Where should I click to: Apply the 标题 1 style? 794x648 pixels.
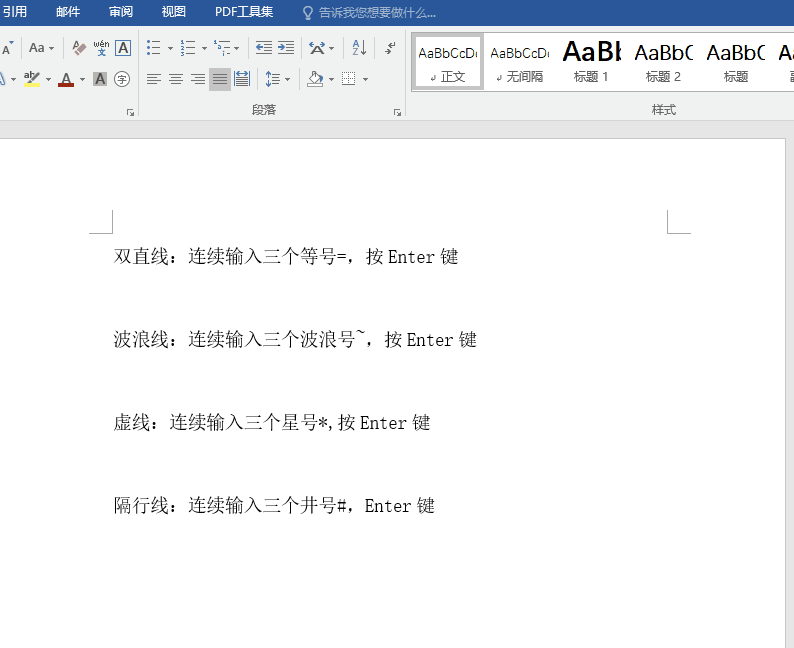pyautogui.click(x=591, y=62)
